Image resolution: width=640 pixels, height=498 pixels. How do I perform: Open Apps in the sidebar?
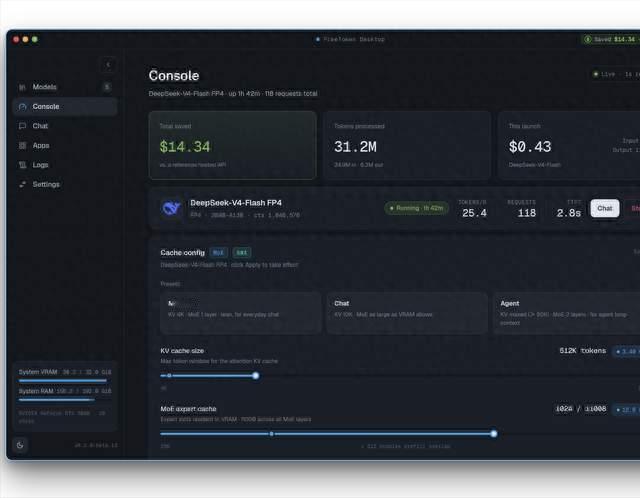click(x=65, y=146)
